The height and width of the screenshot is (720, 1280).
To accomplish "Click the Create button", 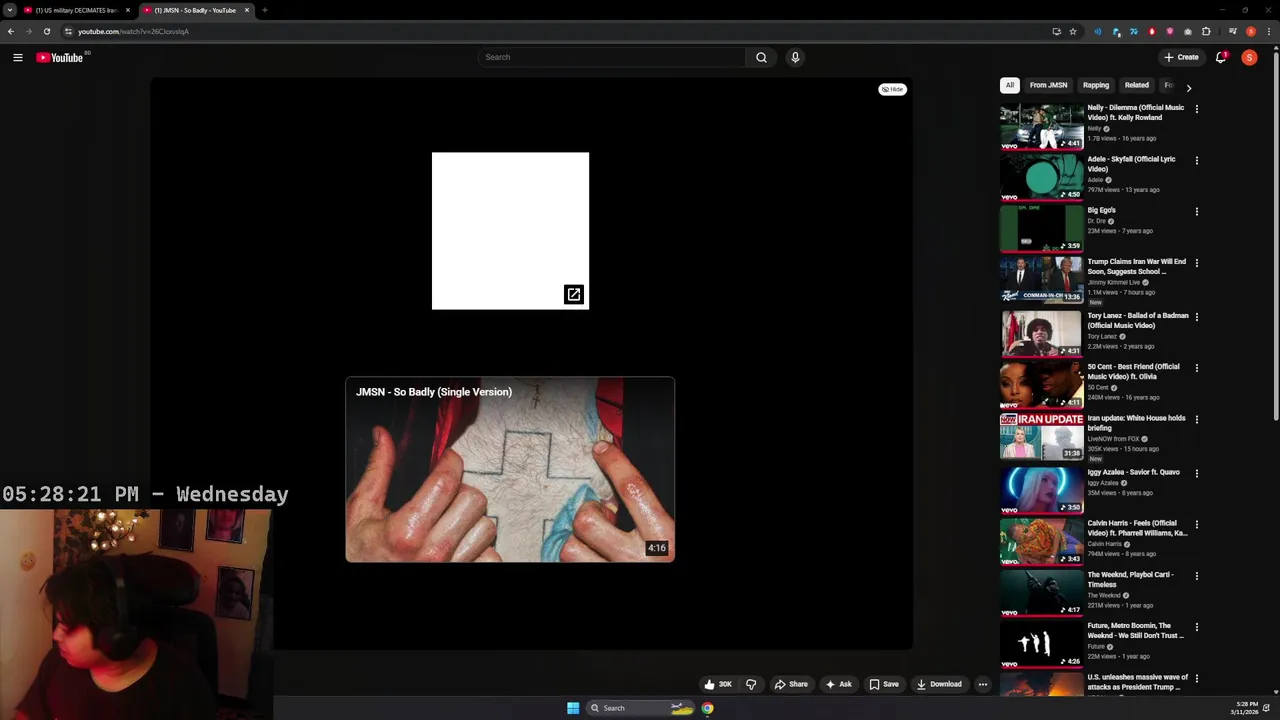I will click(1181, 57).
